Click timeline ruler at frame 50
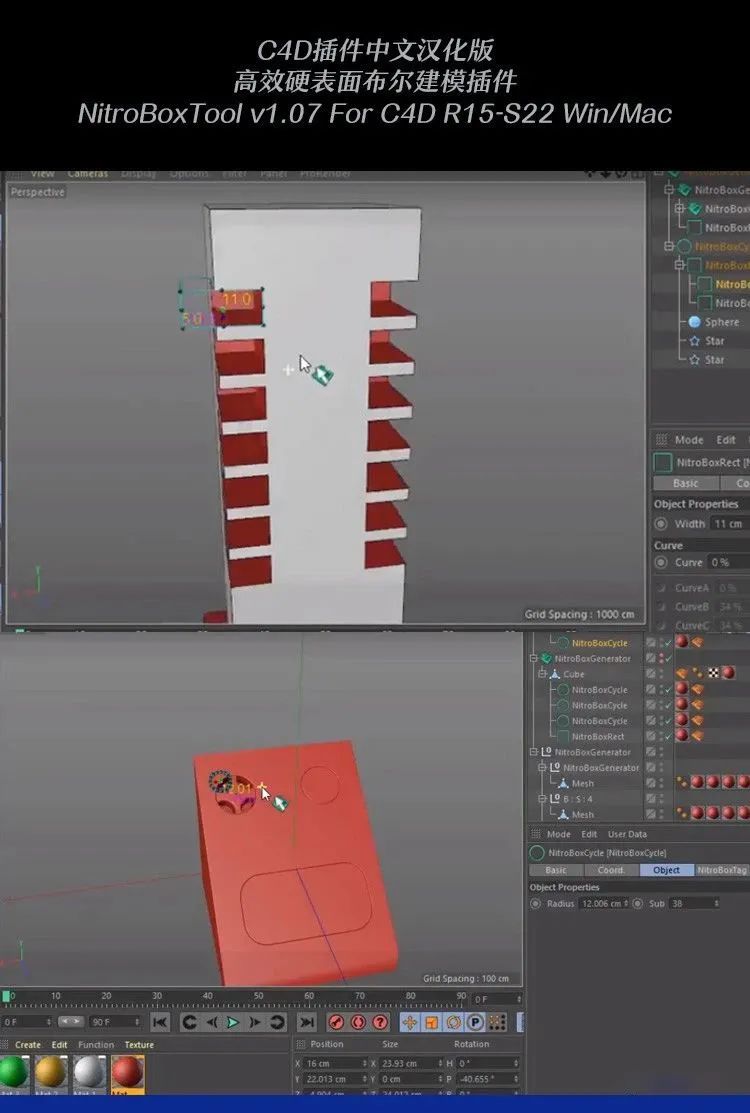 point(258,997)
